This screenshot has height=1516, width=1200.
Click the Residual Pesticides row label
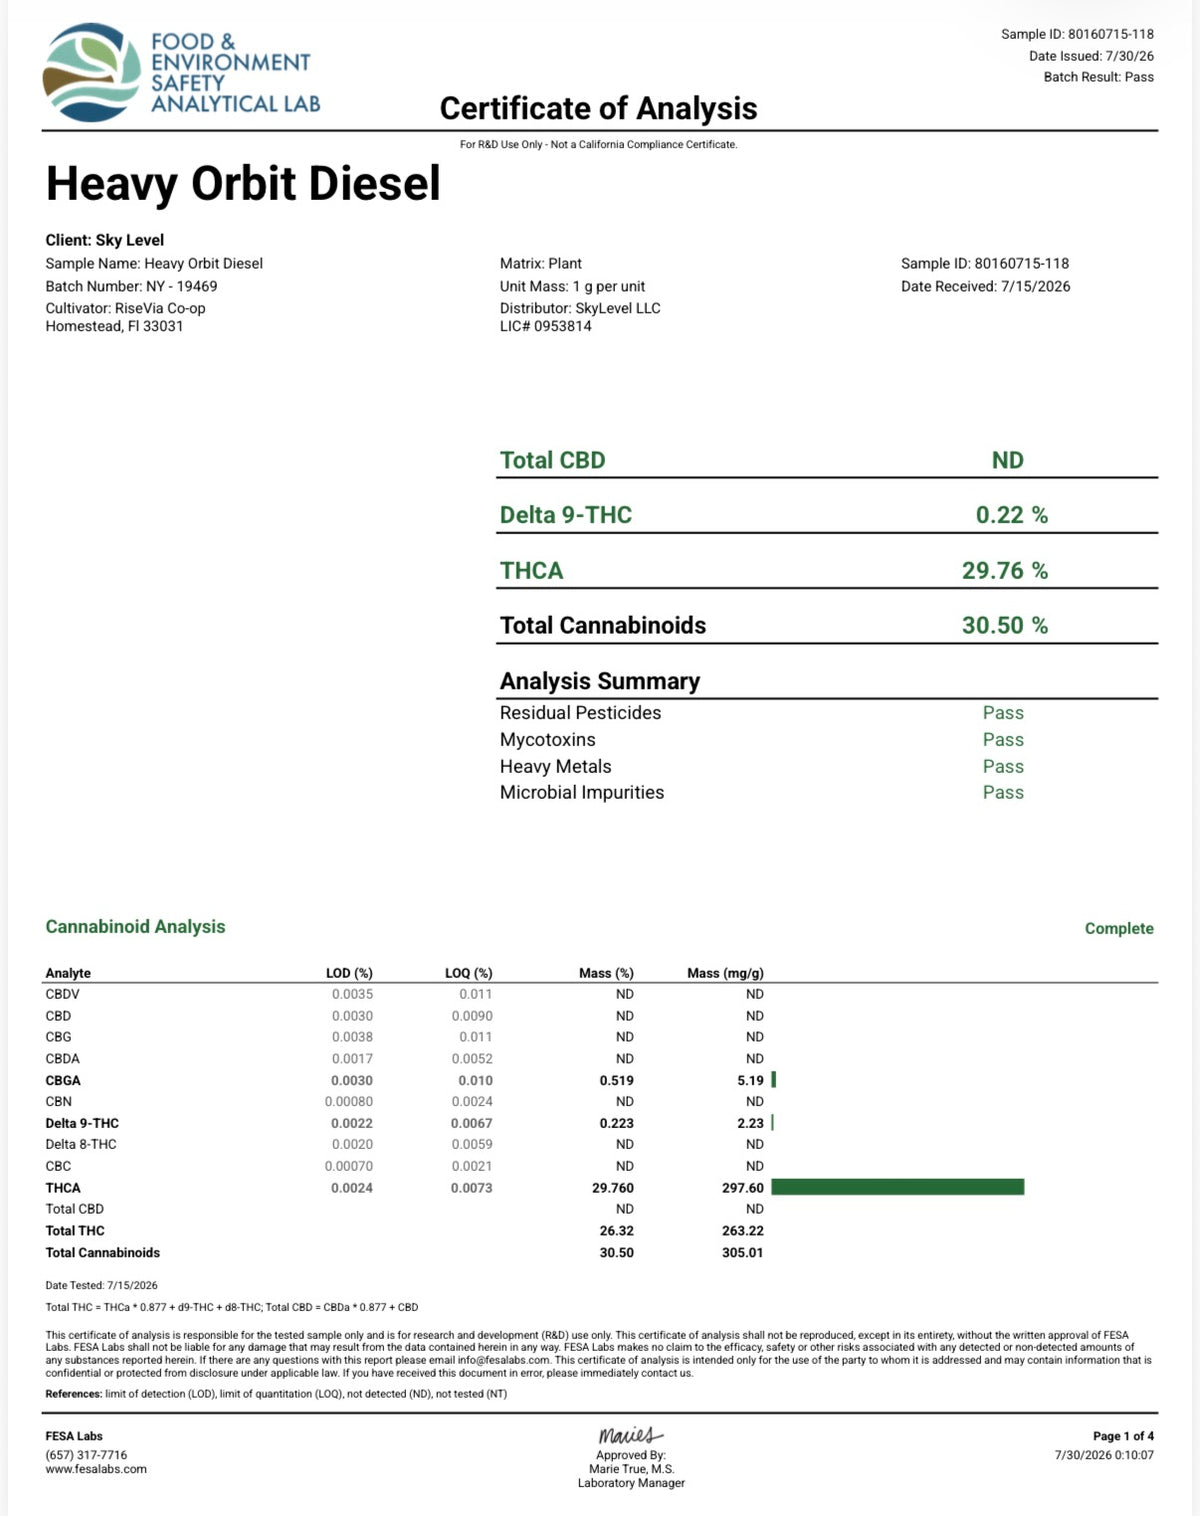(580, 713)
